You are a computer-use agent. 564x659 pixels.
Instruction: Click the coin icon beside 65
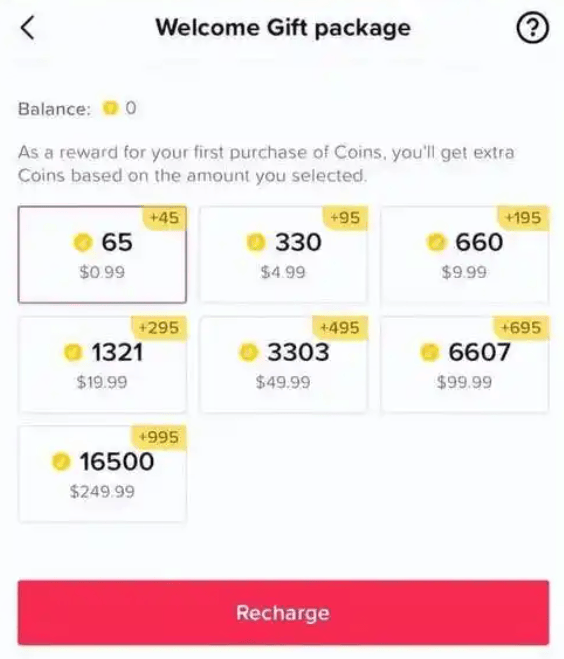83,243
